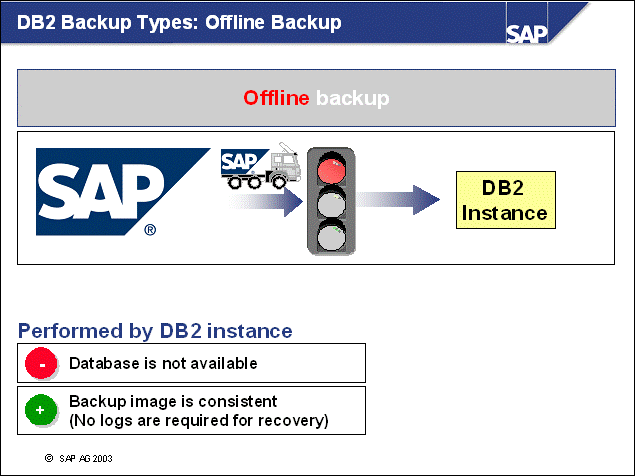Click the "SAP AG 2003" copyright notice
Screen dimensions: 635x476
pyautogui.click(x=91, y=457)
